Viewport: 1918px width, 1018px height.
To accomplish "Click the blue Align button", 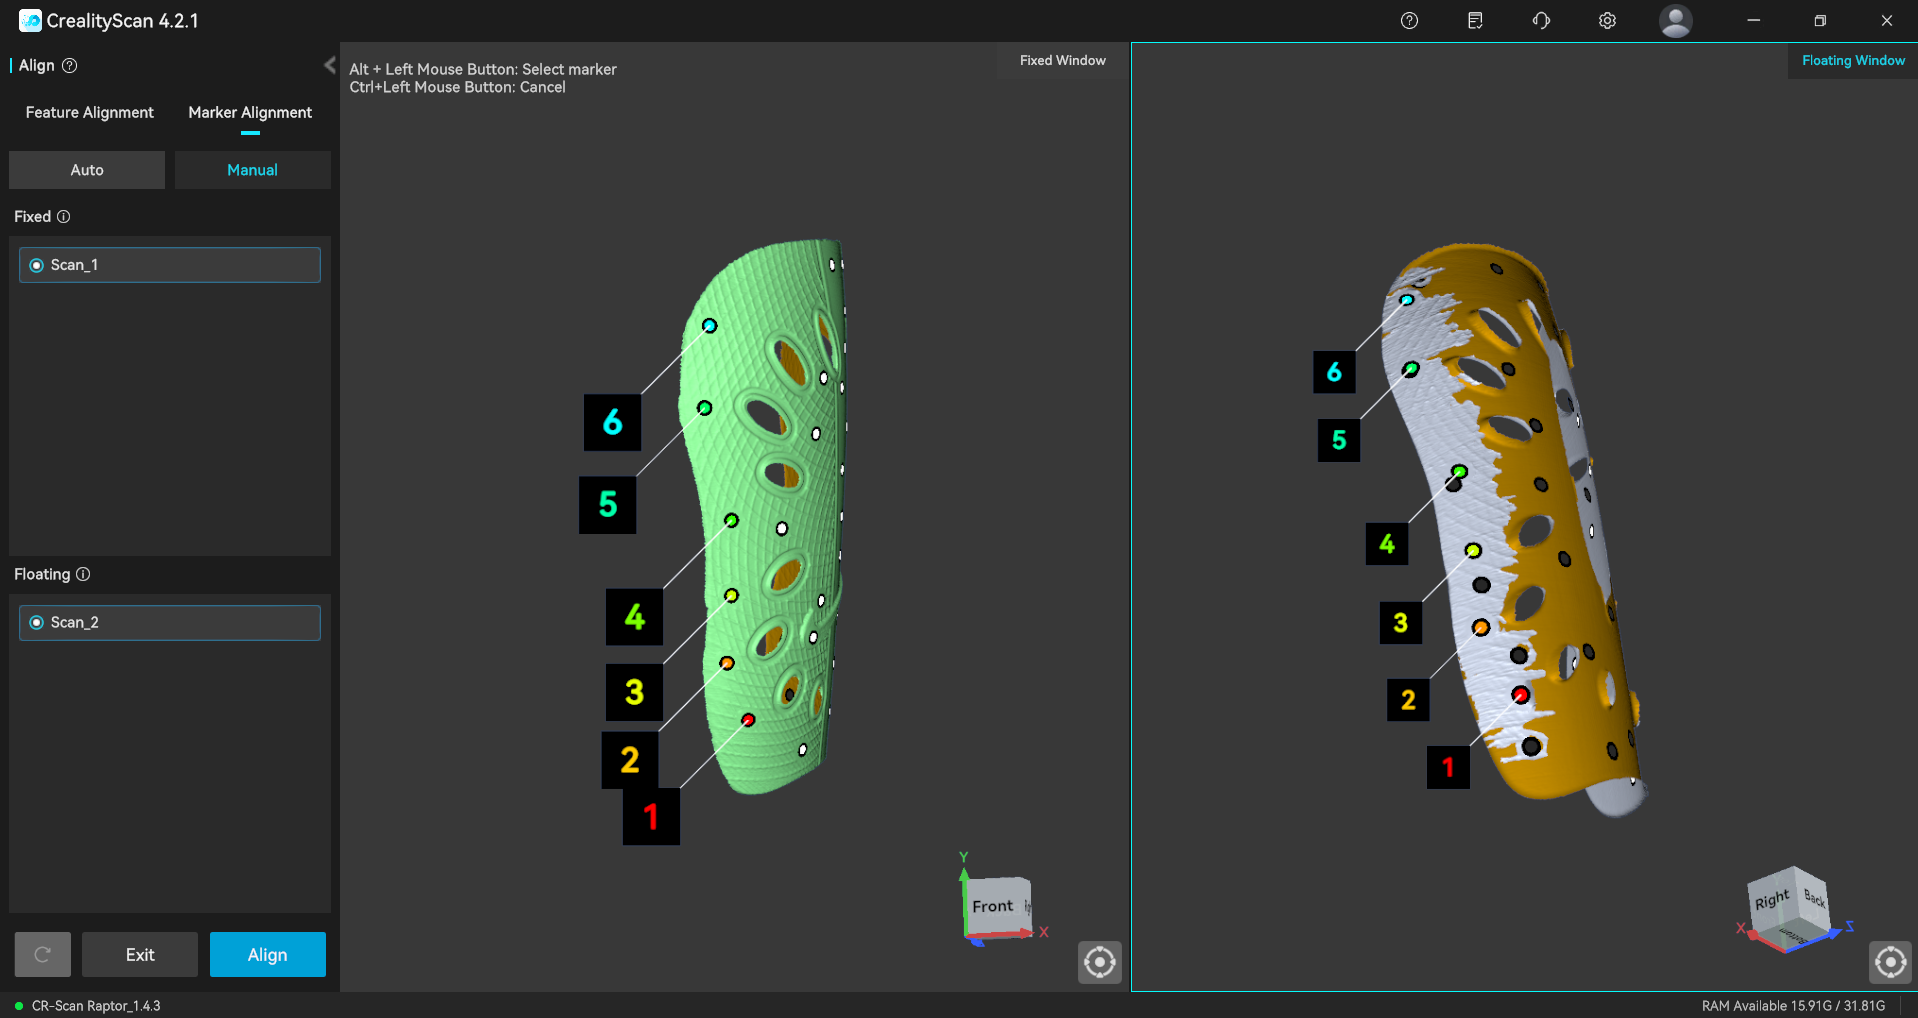I will [268, 955].
